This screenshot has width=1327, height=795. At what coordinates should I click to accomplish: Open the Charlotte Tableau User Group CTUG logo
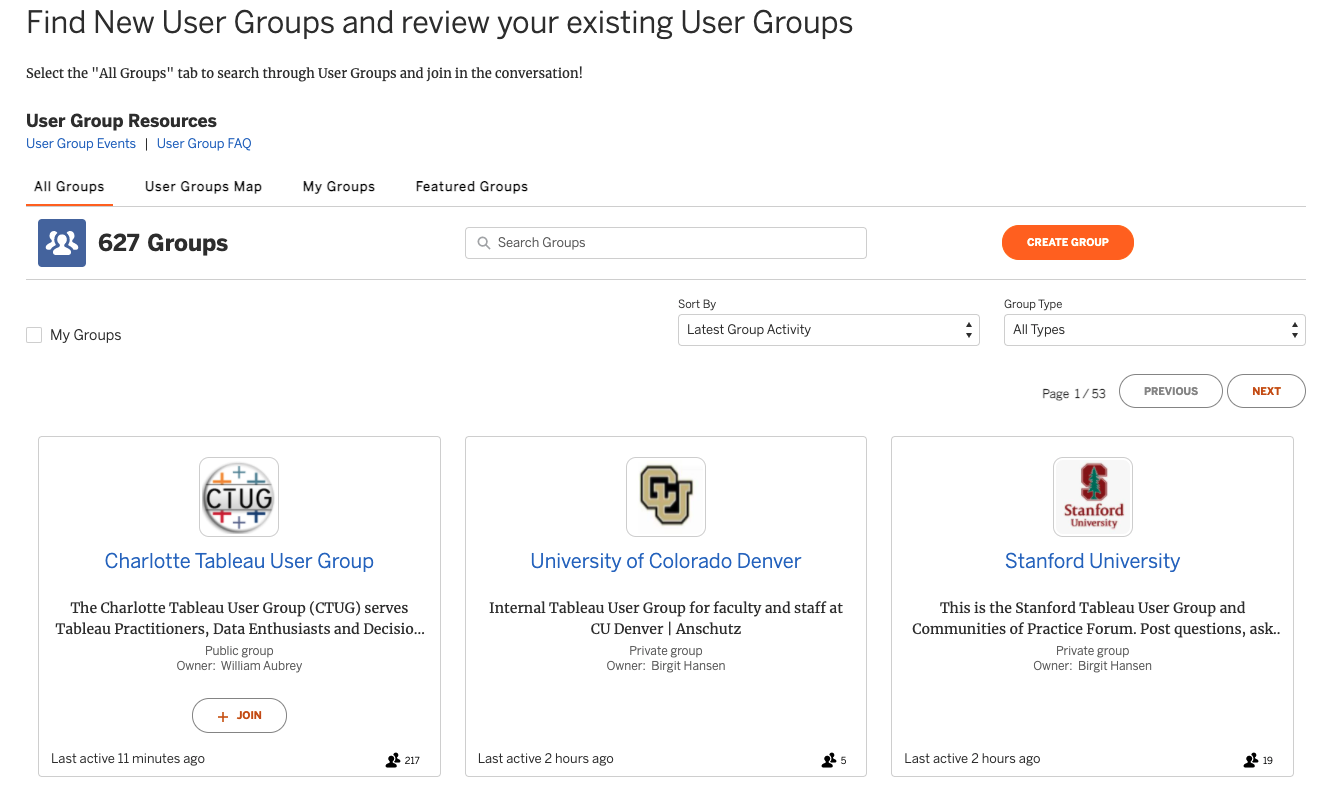pyautogui.click(x=239, y=496)
